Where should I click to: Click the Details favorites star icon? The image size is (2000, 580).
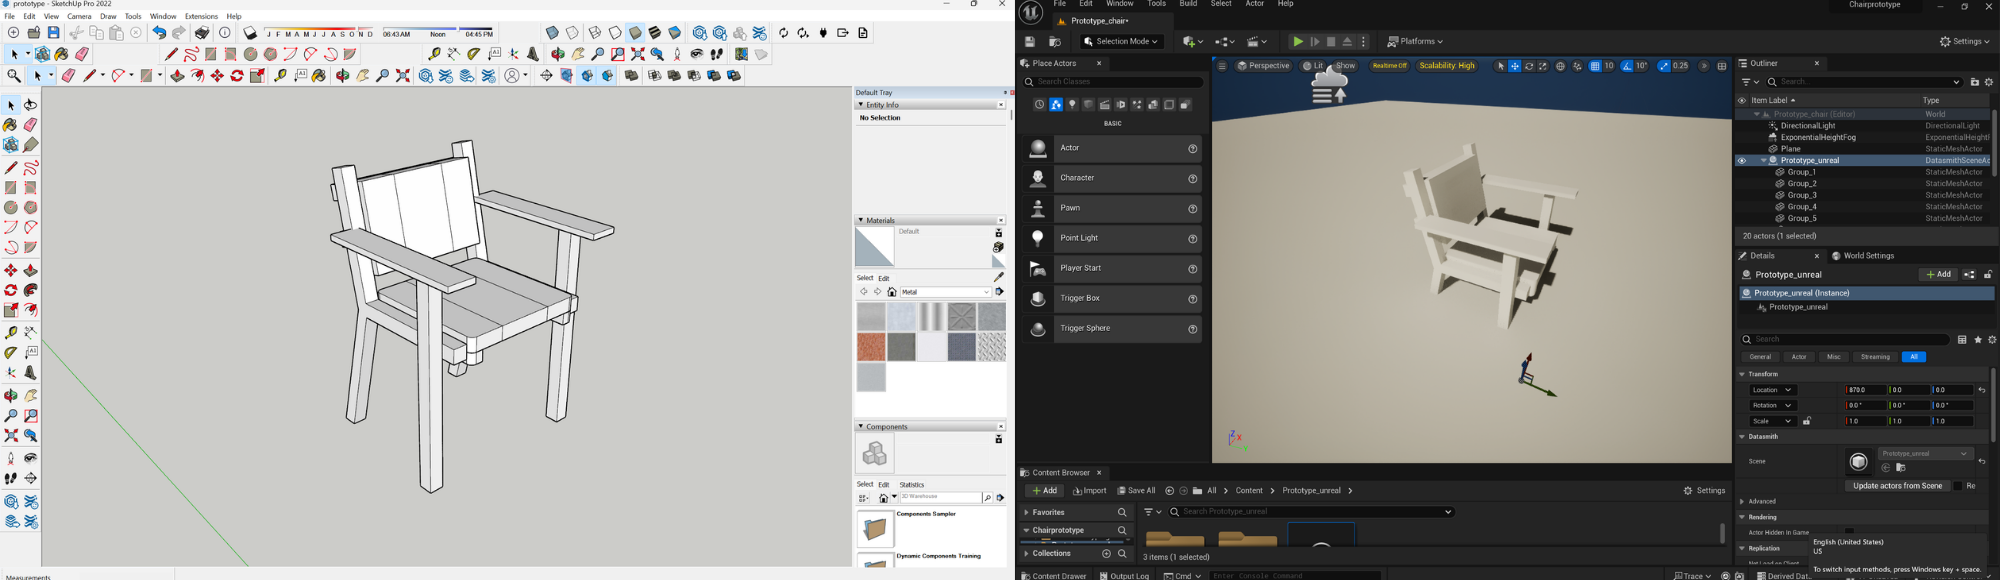tap(1978, 340)
